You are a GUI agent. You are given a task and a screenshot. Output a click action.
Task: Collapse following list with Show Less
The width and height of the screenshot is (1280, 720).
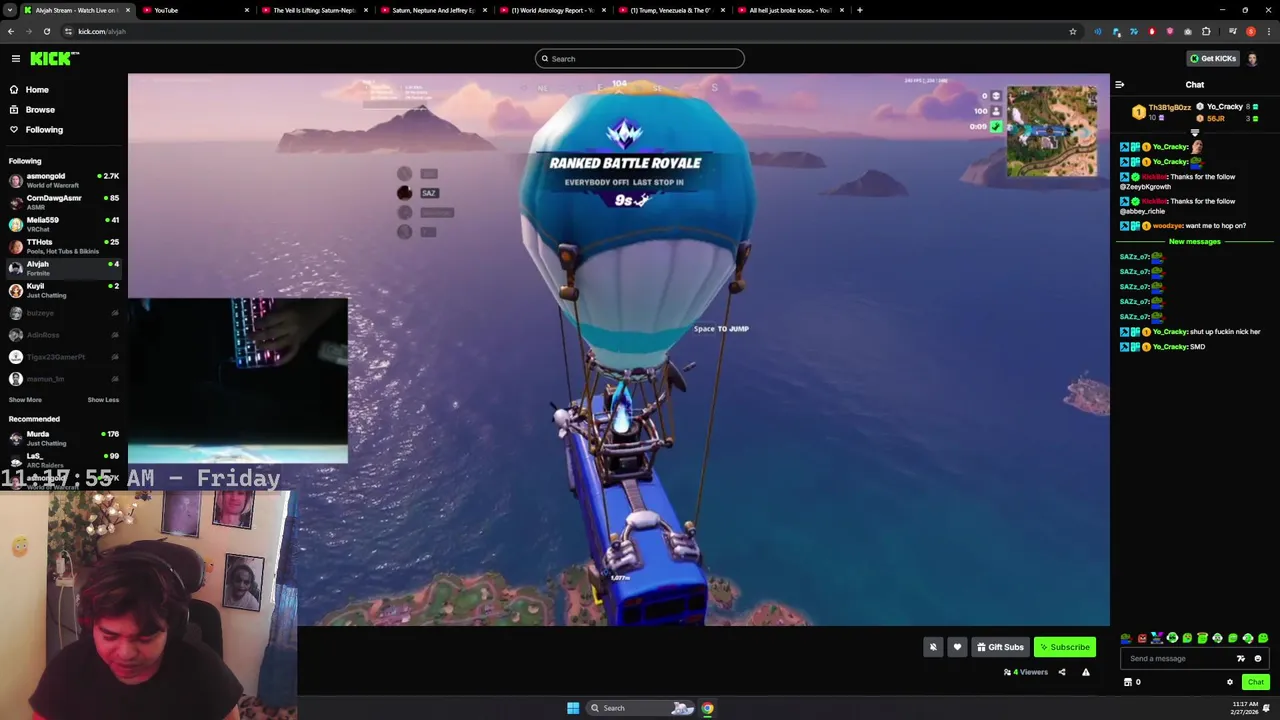pos(103,400)
